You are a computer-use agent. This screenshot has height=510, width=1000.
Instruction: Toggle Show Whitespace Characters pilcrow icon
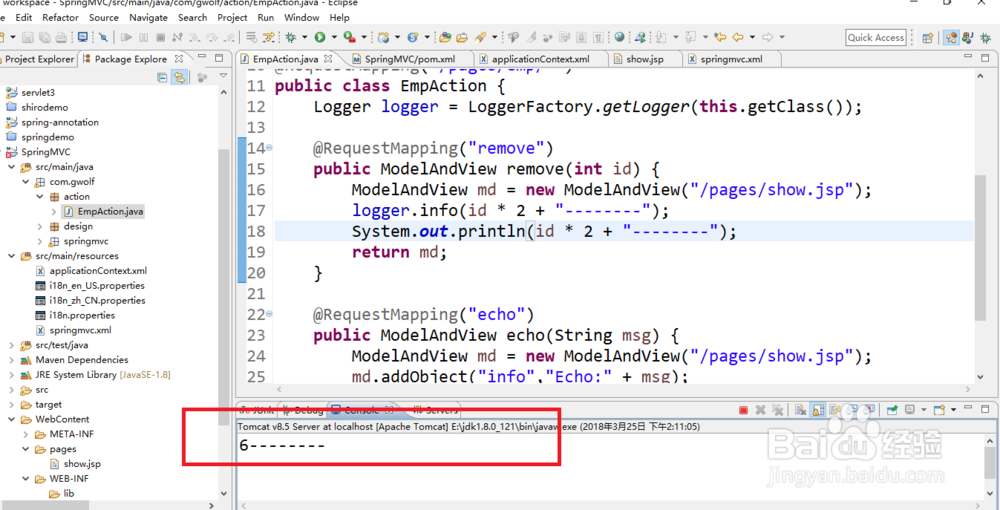(x=598, y=37)
